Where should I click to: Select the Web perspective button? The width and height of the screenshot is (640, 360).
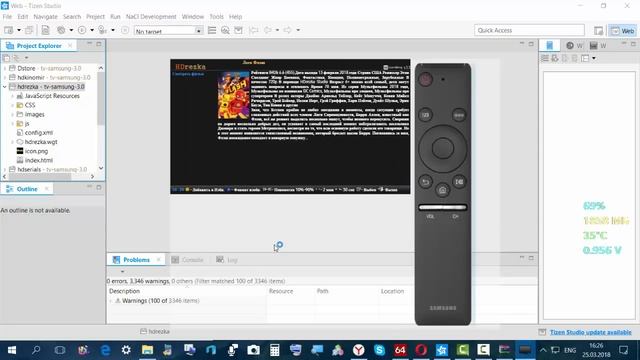click(x=622, y=31)
